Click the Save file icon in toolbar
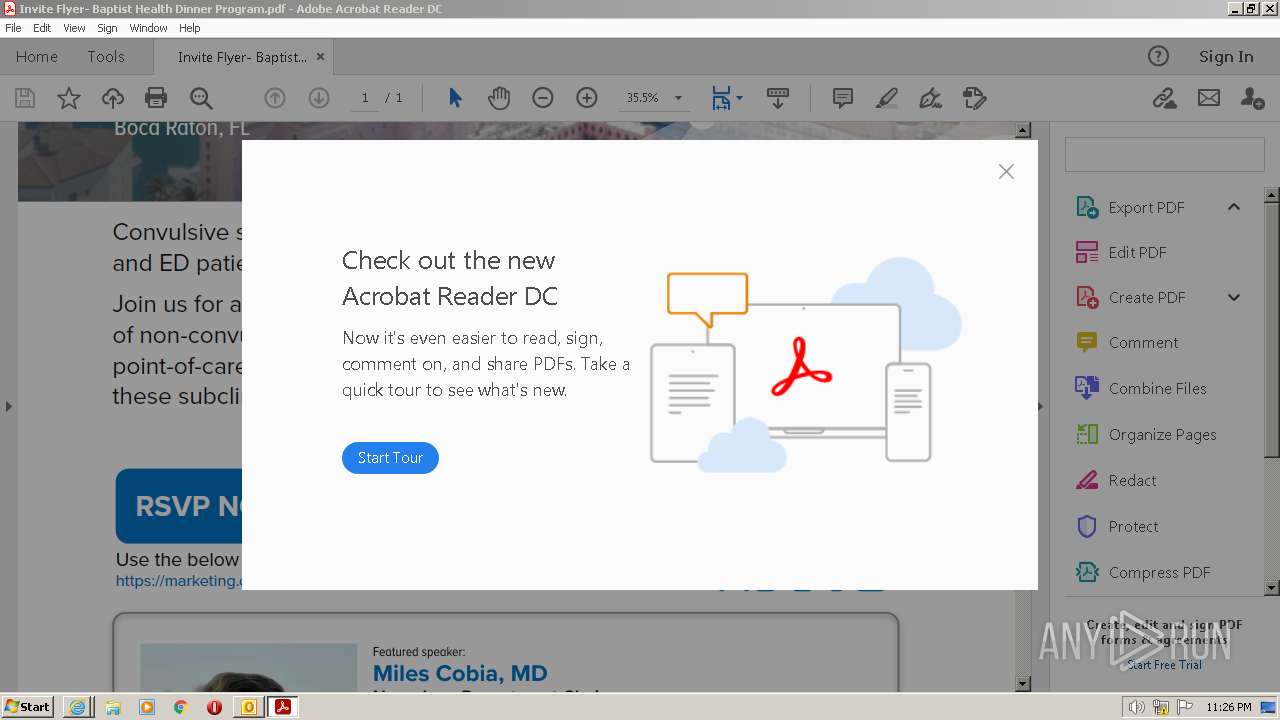Screen dimensions: 1280x720 pyautogui.click(x=25, y=98)
